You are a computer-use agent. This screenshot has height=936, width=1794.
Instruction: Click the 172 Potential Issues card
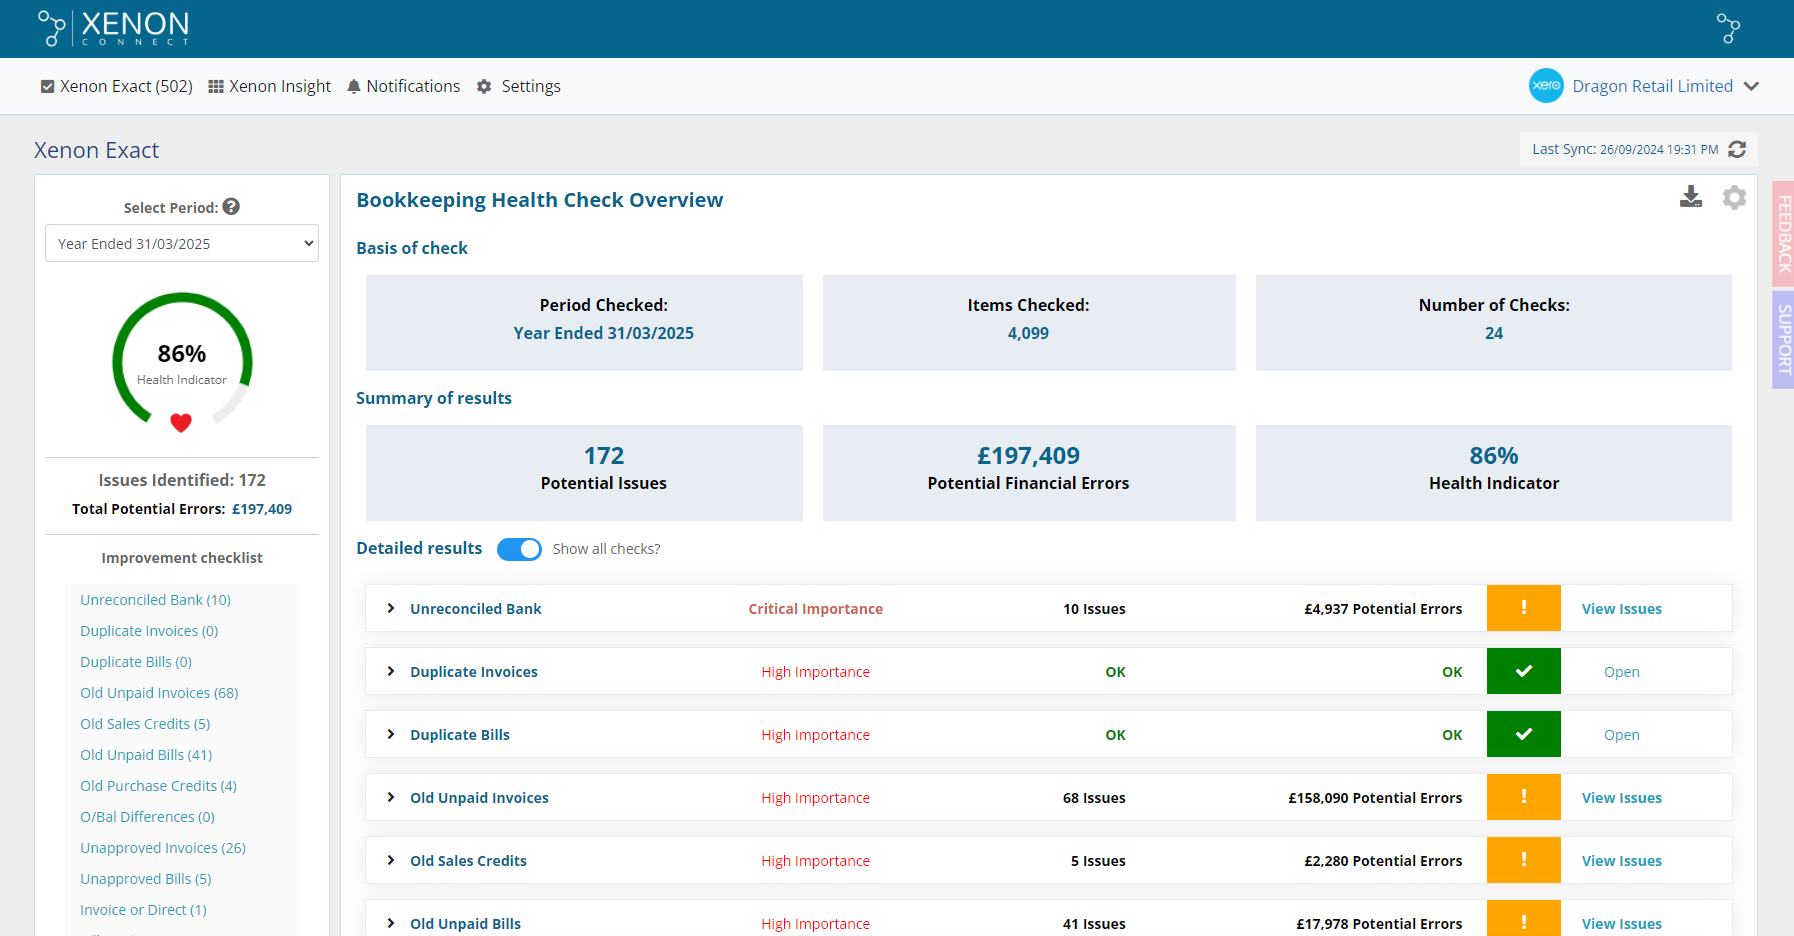(x=584, y=473)
